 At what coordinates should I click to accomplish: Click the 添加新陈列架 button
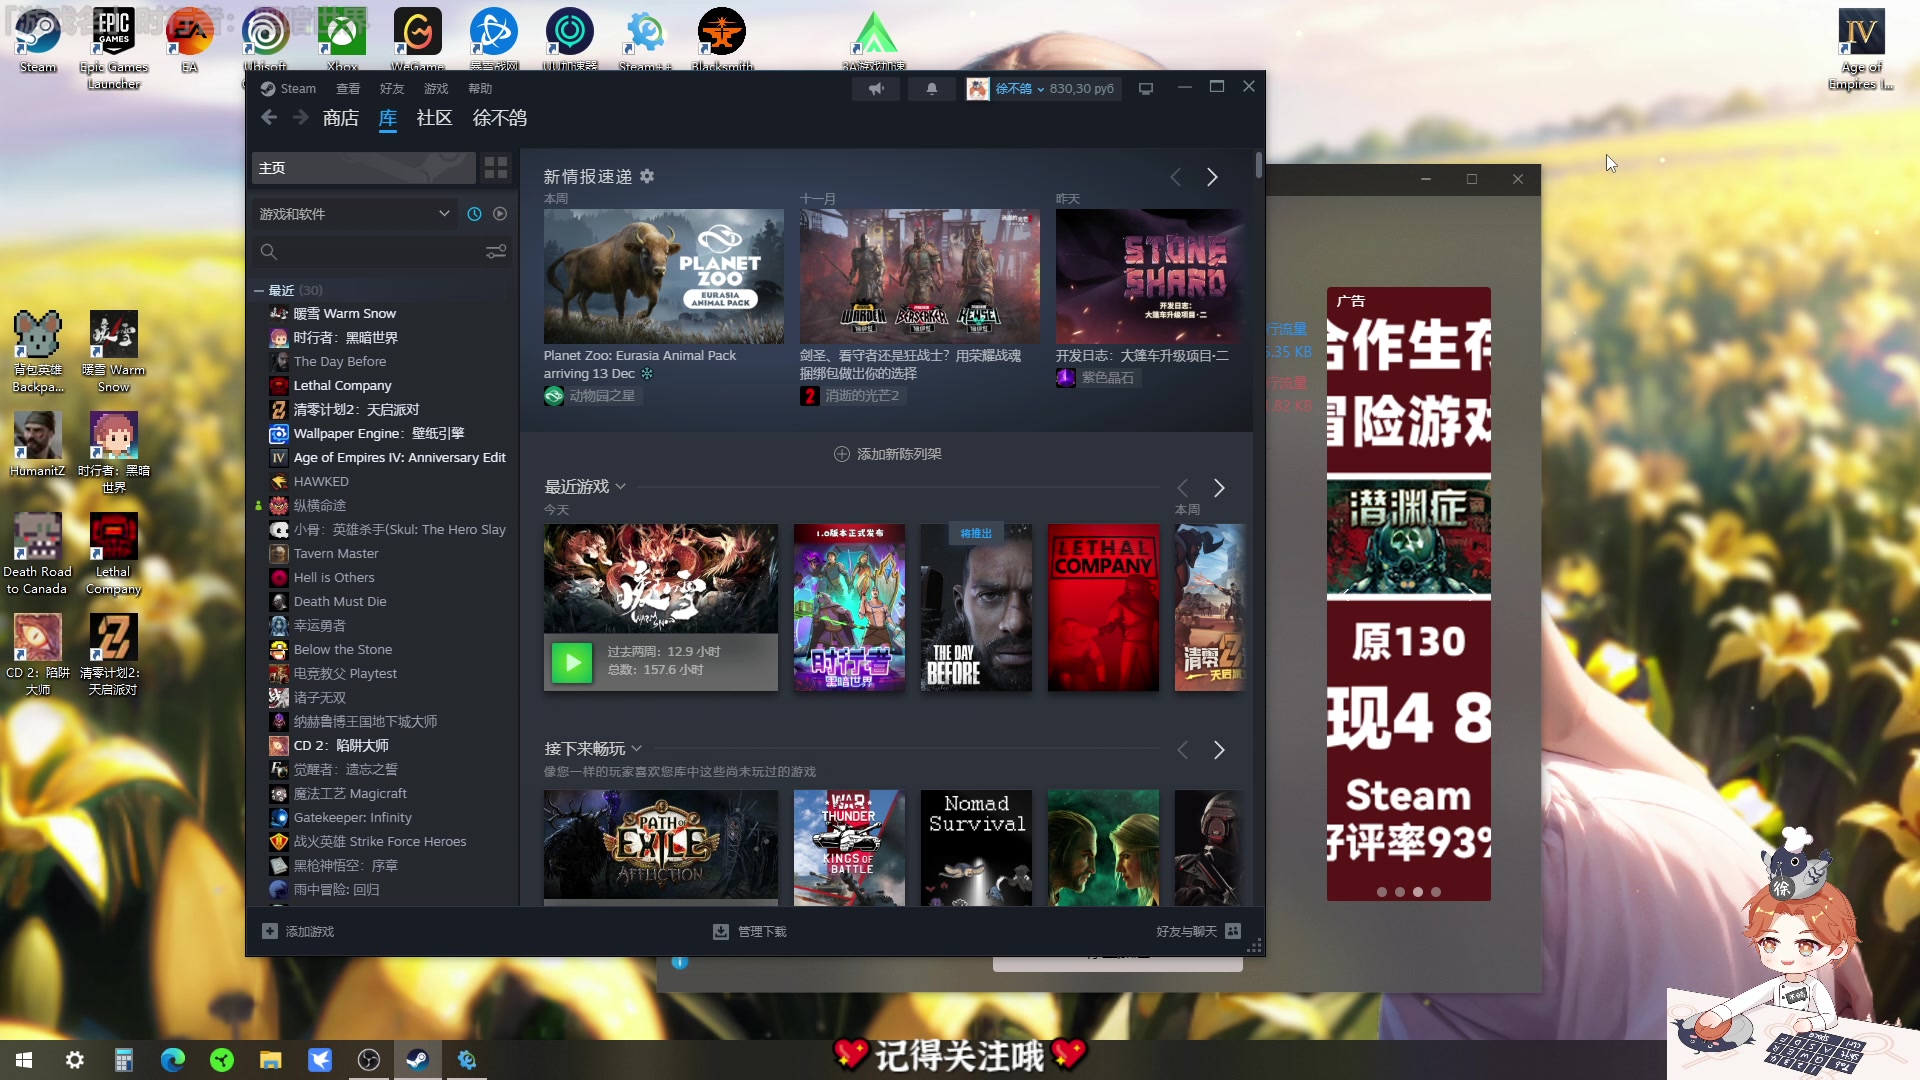(x=888, y=454)
